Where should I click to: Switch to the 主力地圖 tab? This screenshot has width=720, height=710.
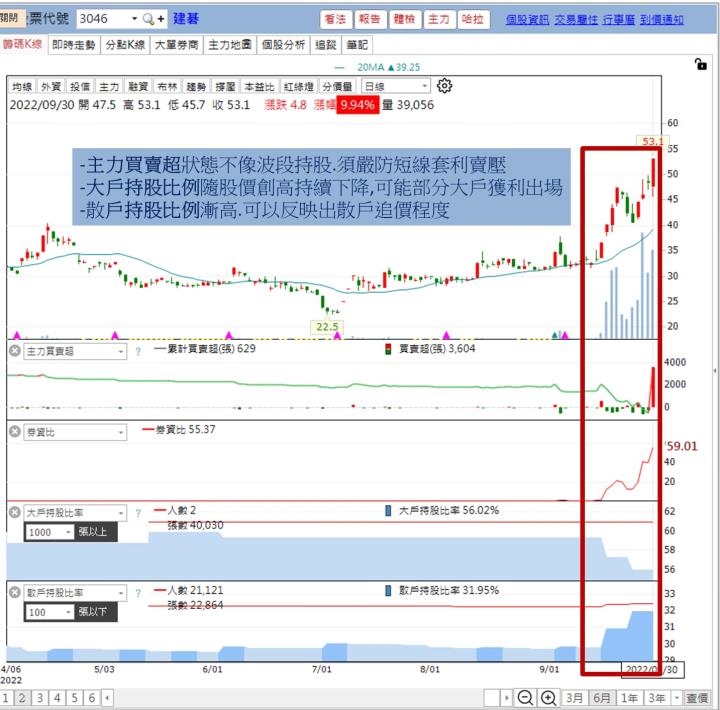tap(230, 45)
